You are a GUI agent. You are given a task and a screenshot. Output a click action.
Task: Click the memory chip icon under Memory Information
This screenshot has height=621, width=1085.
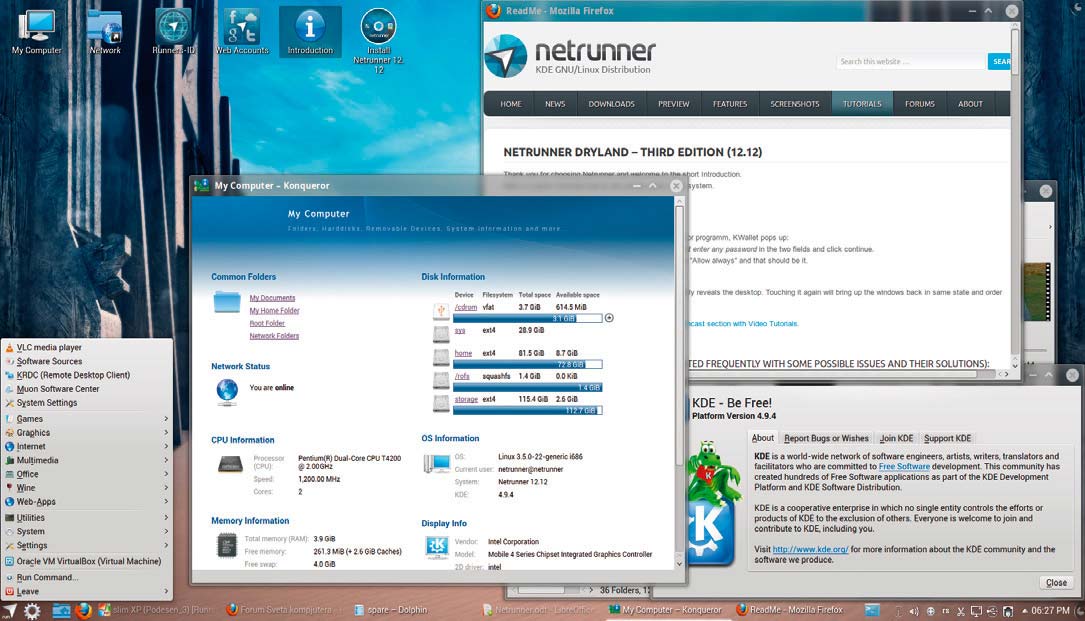227,546
